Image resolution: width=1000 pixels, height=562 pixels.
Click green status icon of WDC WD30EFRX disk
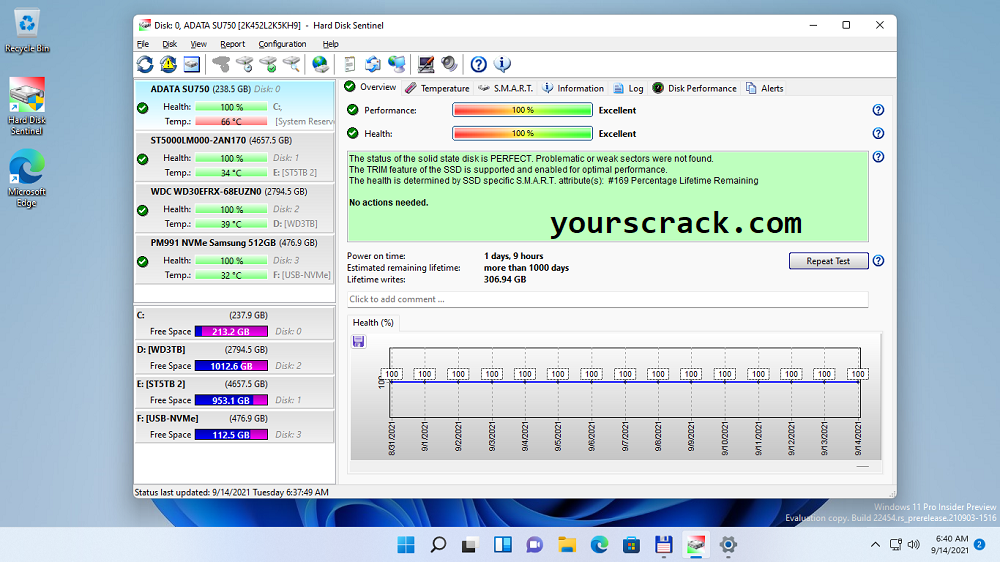(x=143, y=211)
